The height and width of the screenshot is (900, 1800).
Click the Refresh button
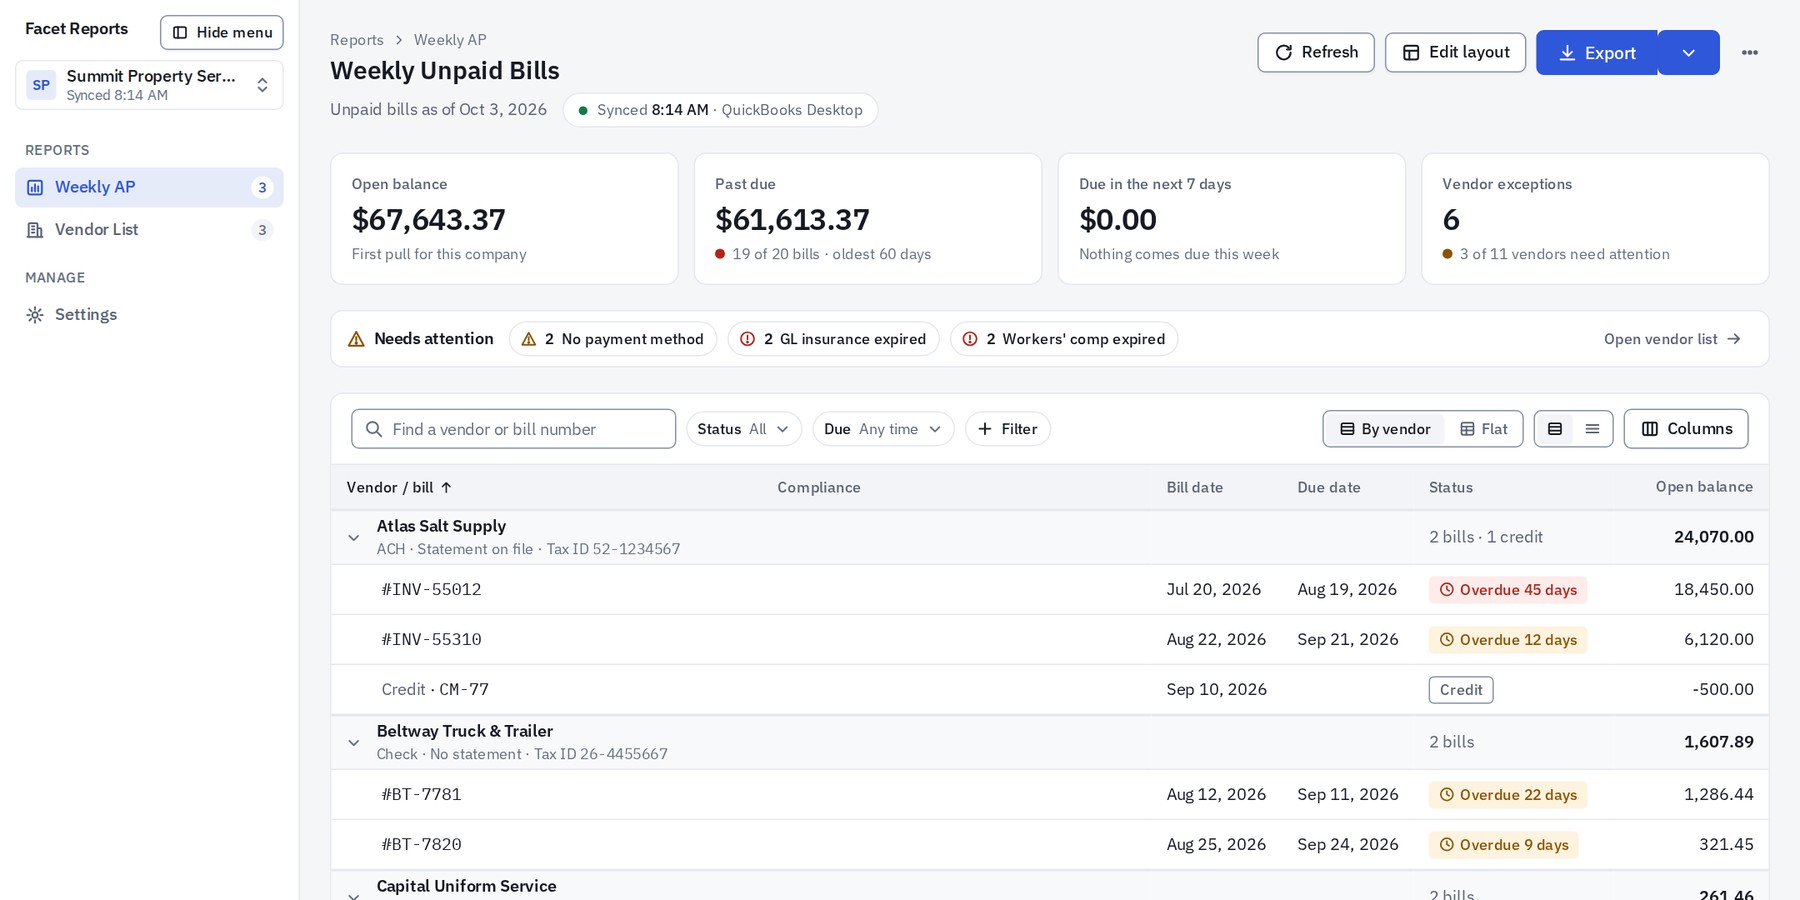tap(1315, 53)
